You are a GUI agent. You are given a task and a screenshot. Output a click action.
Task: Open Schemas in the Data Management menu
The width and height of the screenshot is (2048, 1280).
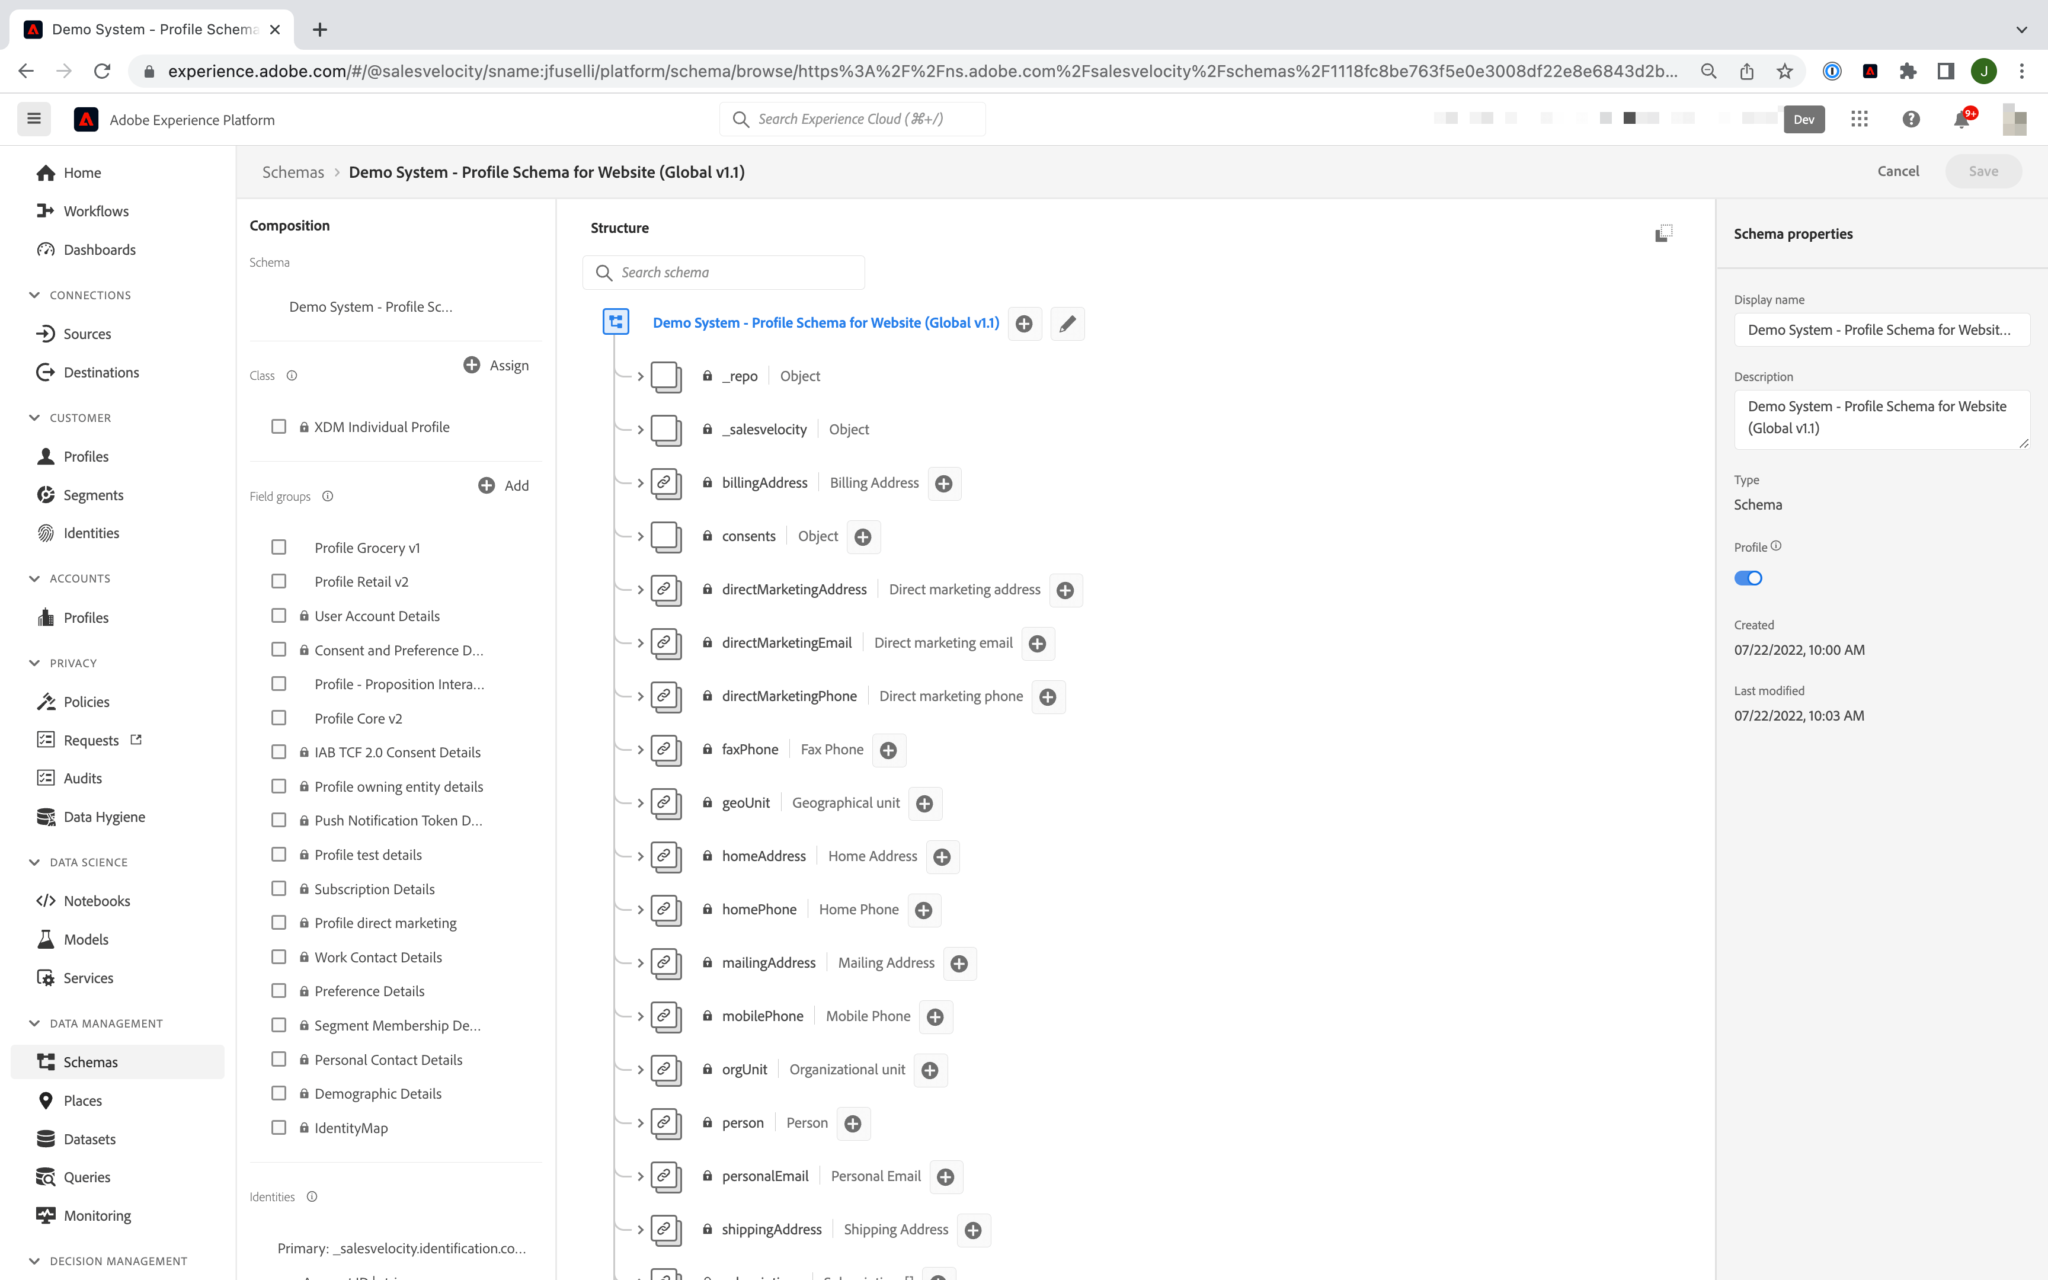click(x=90, y=1061)
